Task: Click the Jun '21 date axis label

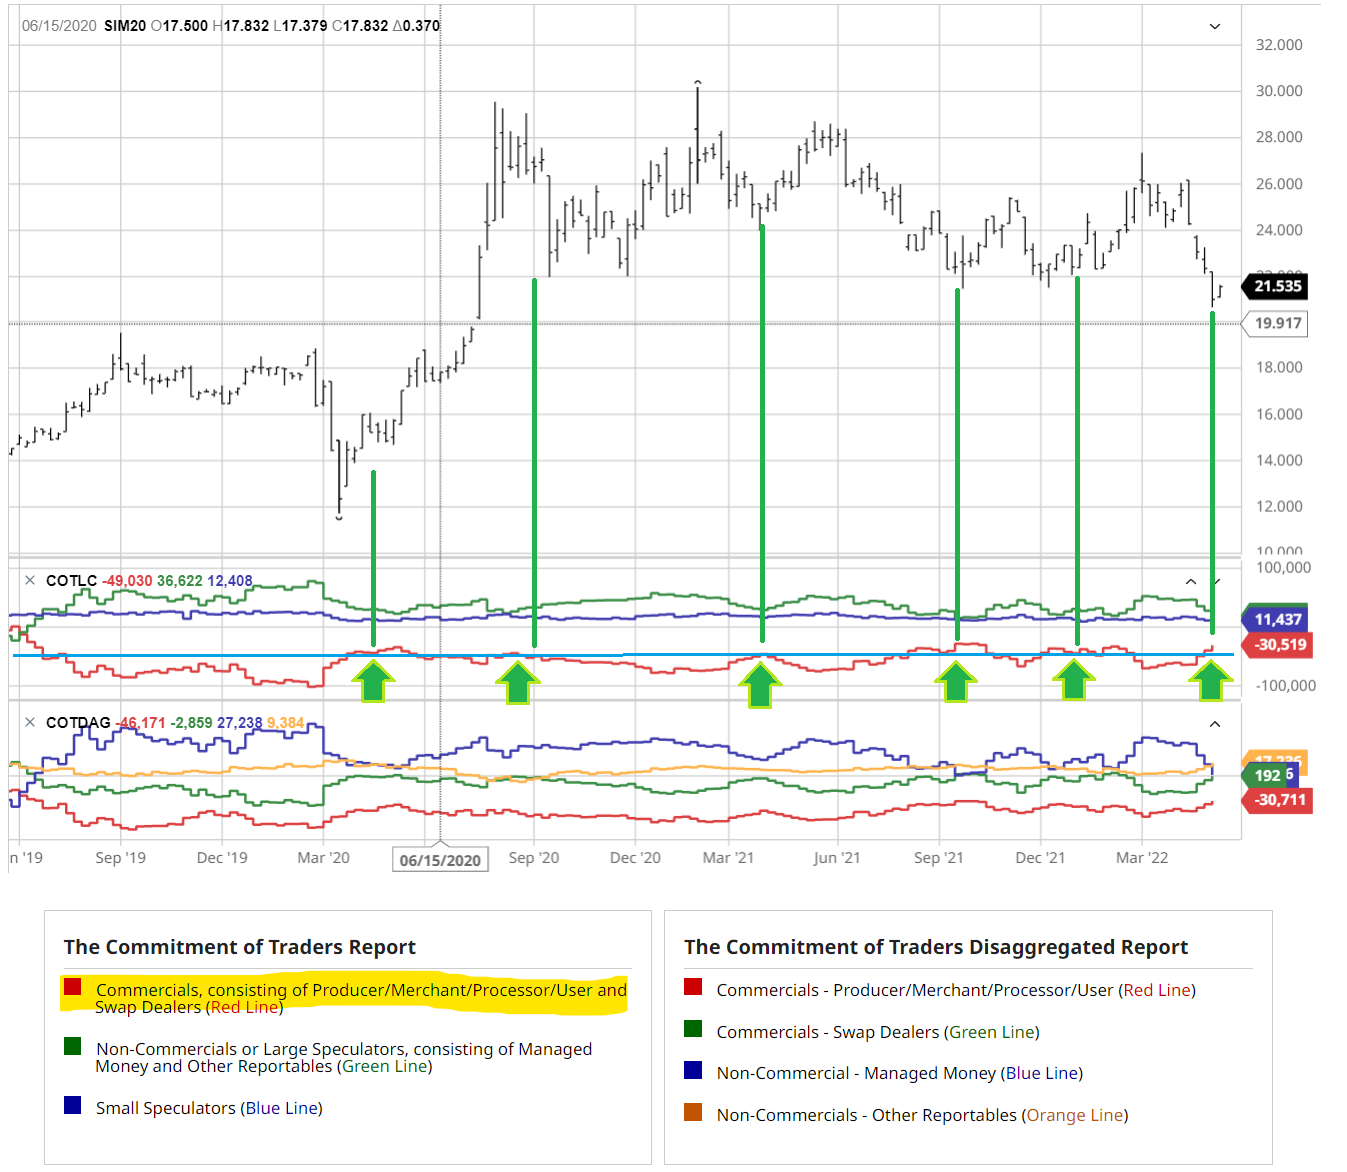Action: pyautogui.click(x=837, y=858)
